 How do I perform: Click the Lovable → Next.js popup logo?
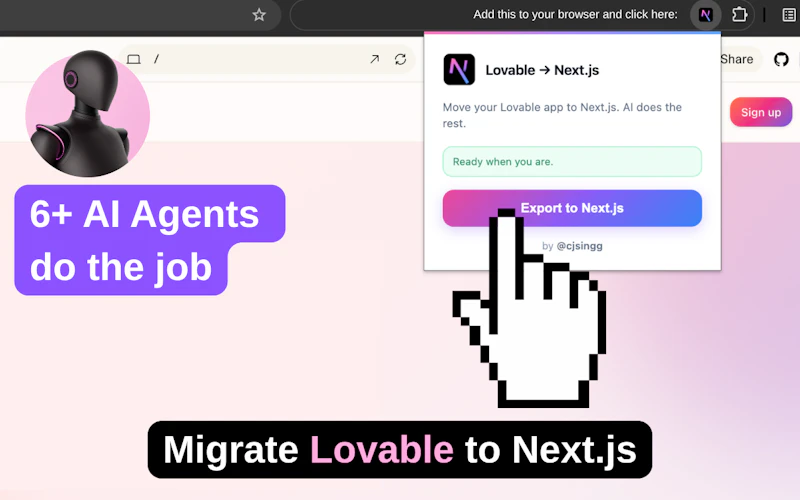coord(459,69)
